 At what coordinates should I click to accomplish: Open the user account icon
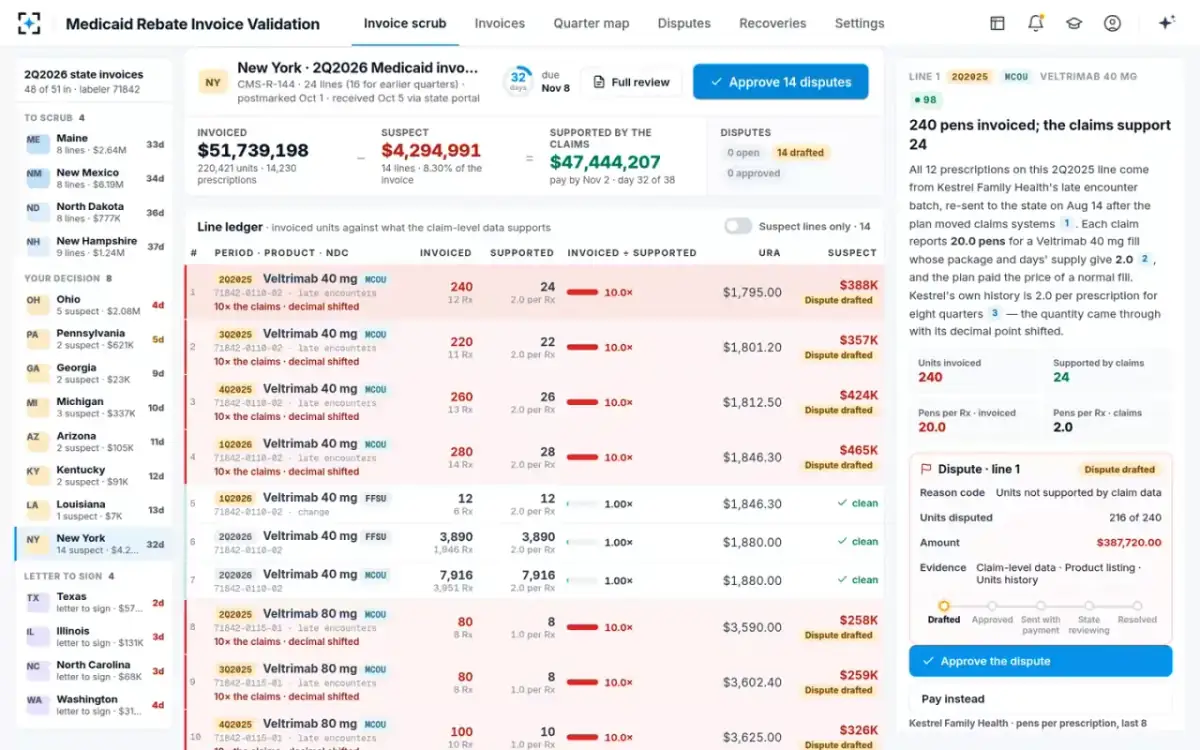coord(1112,23)
